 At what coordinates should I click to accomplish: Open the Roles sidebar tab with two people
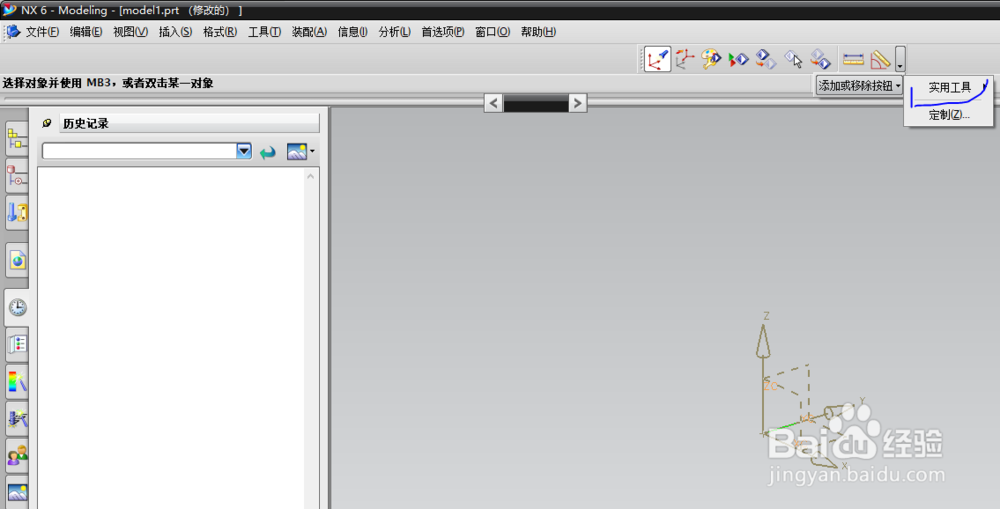tap(17, 456)
